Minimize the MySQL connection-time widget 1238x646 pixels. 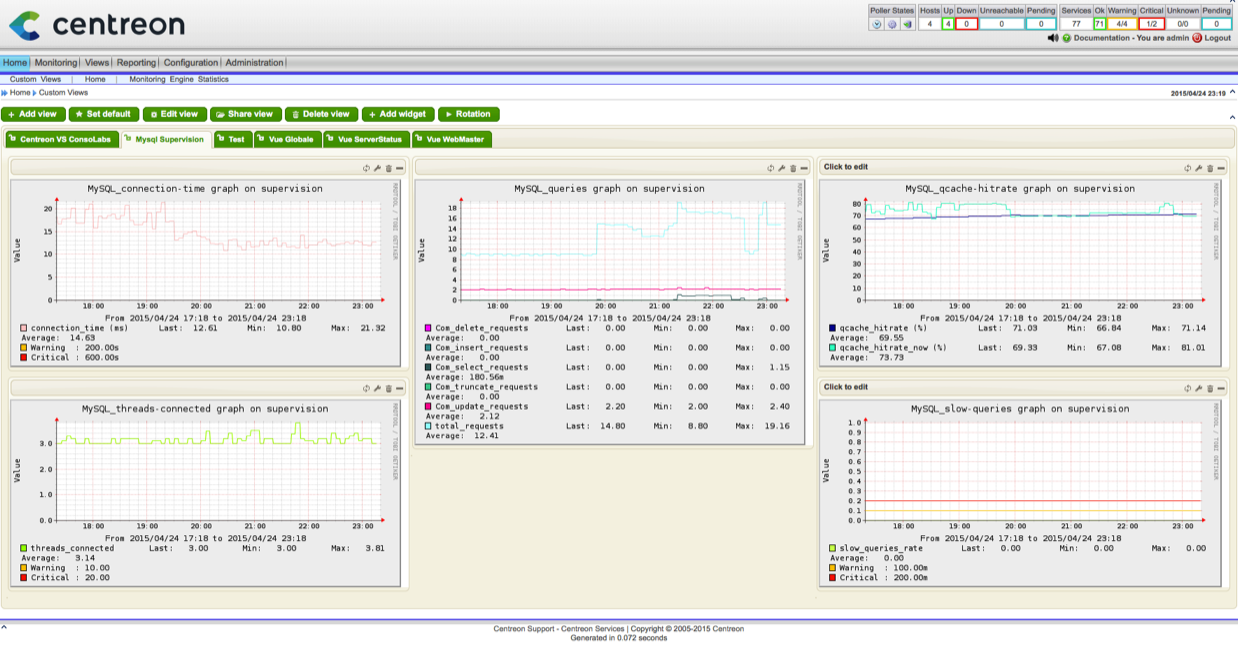(399, 168)
